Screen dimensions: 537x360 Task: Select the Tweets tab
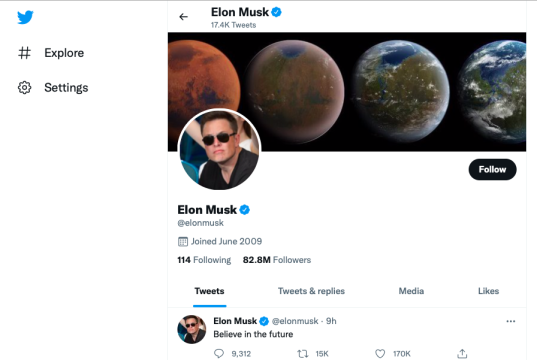click(x=209, y=291)
